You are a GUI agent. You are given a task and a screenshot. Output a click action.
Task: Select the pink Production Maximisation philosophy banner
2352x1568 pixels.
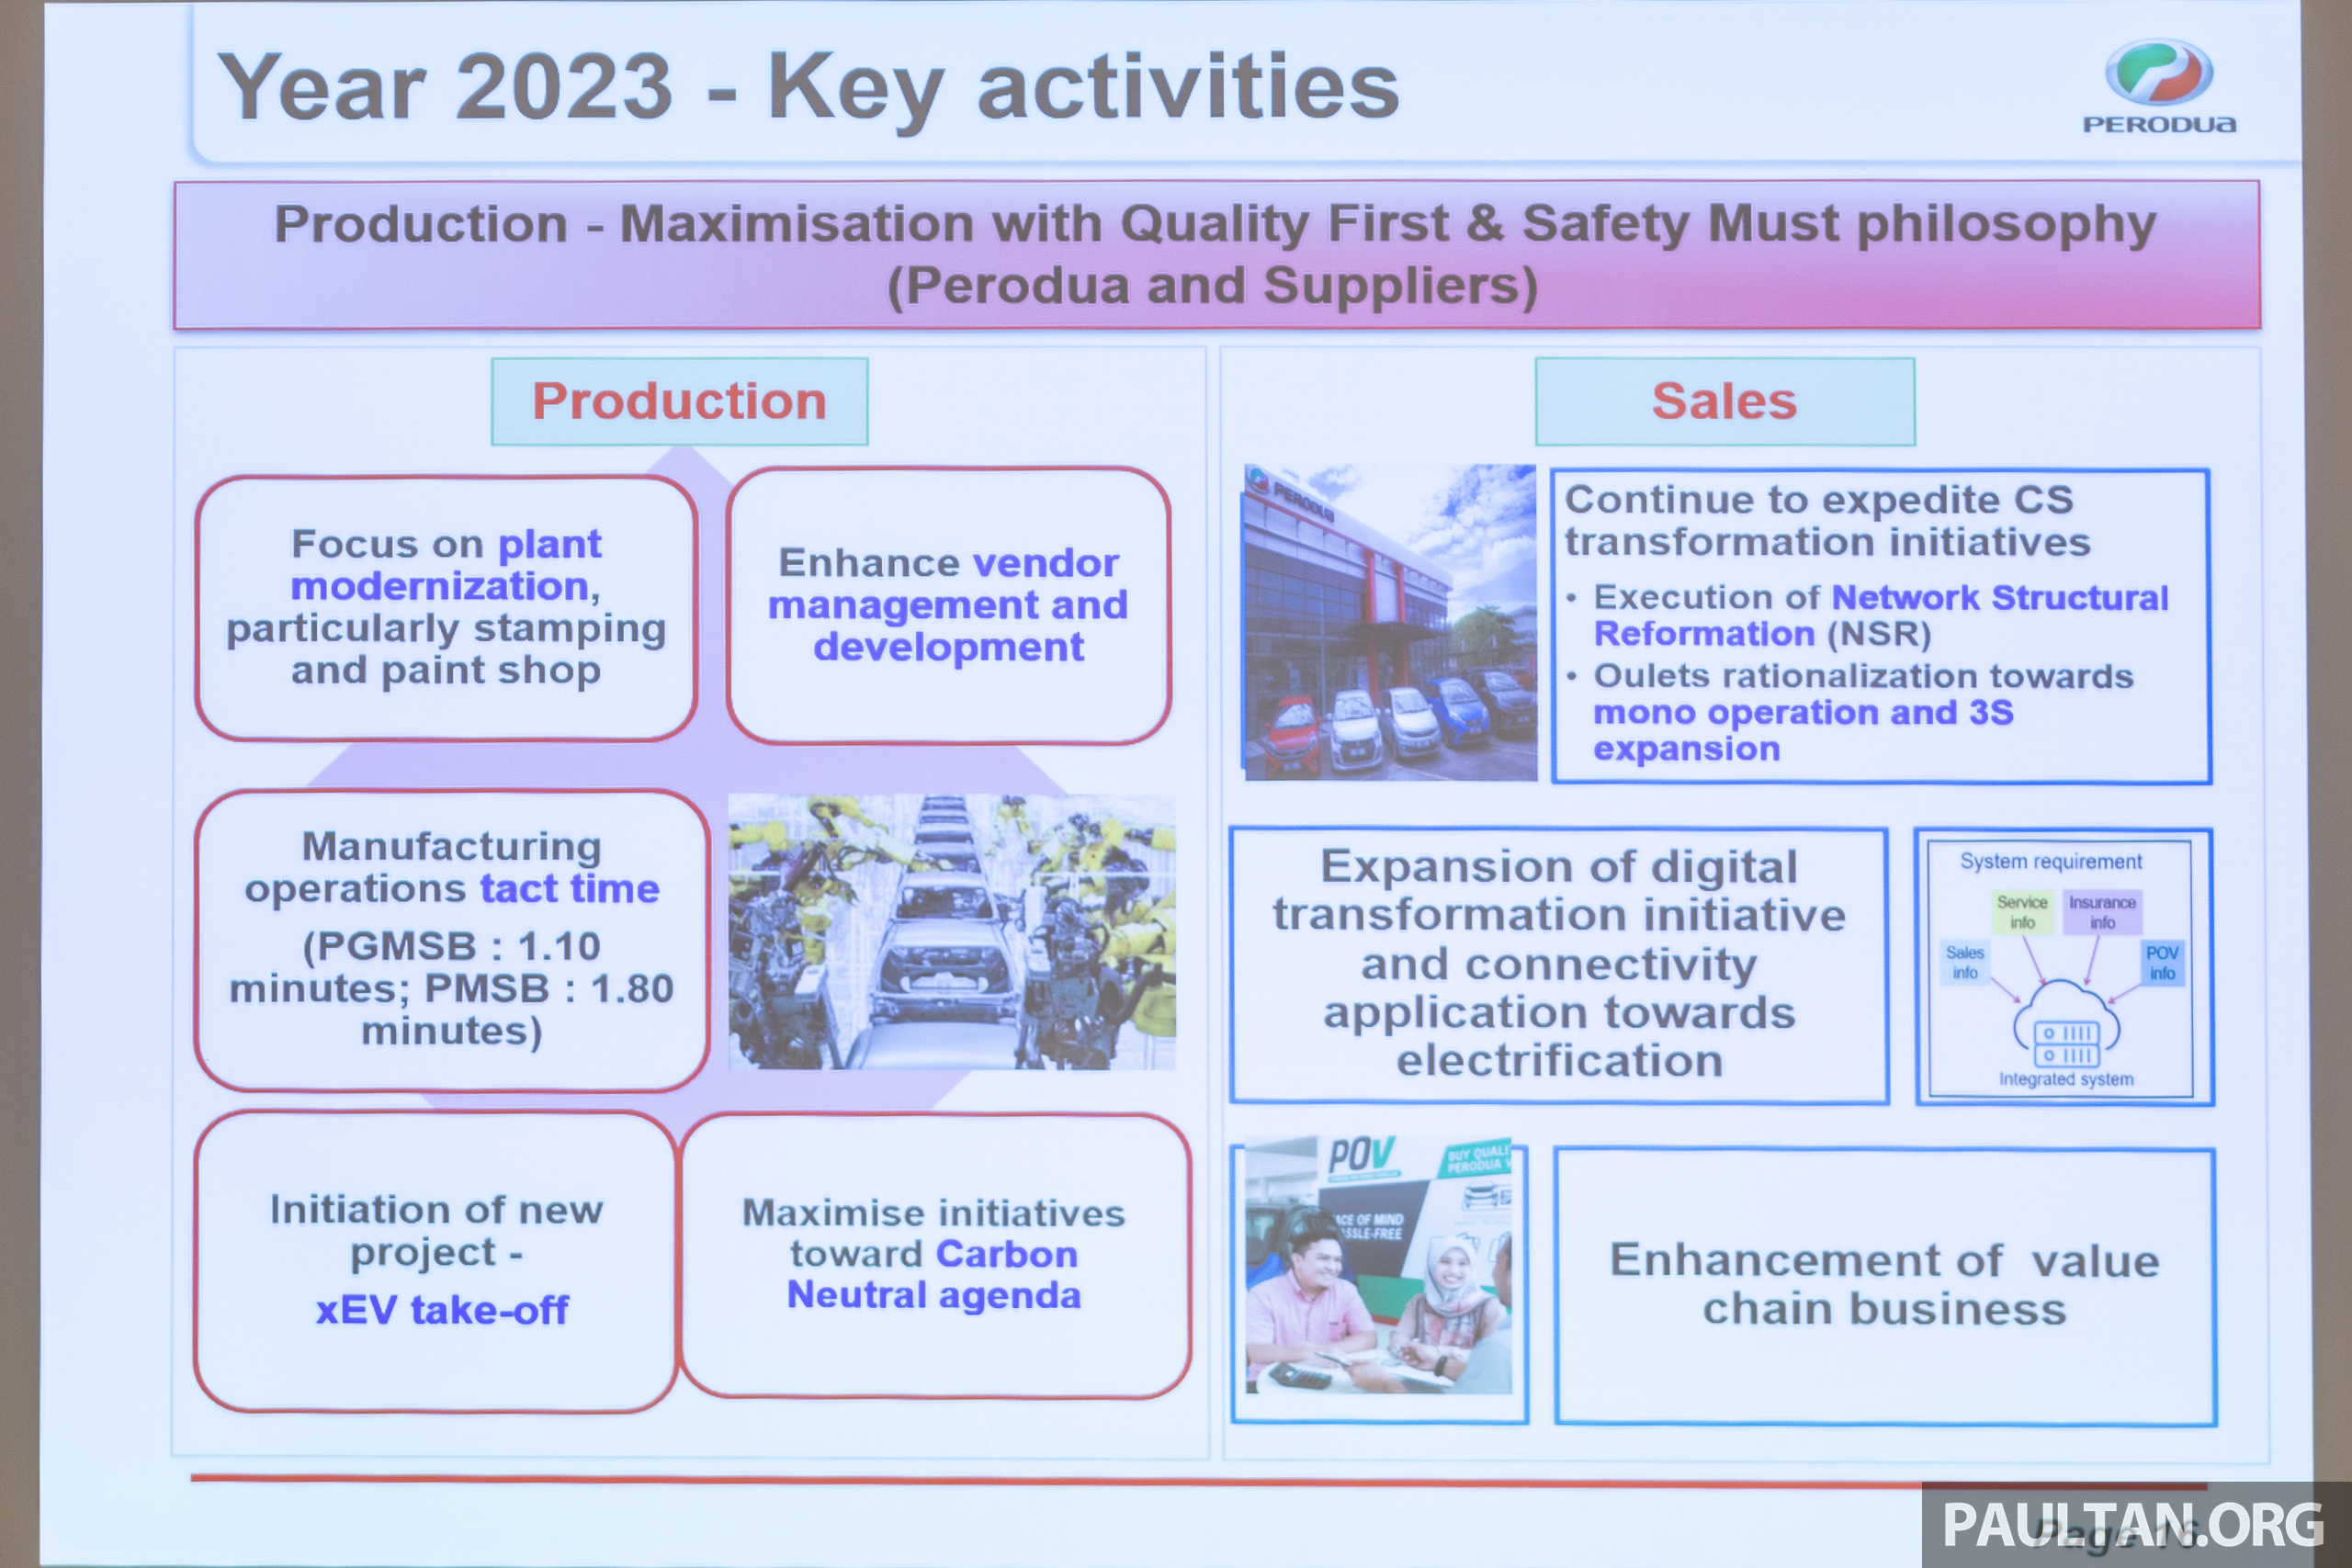coord(1216,254)
